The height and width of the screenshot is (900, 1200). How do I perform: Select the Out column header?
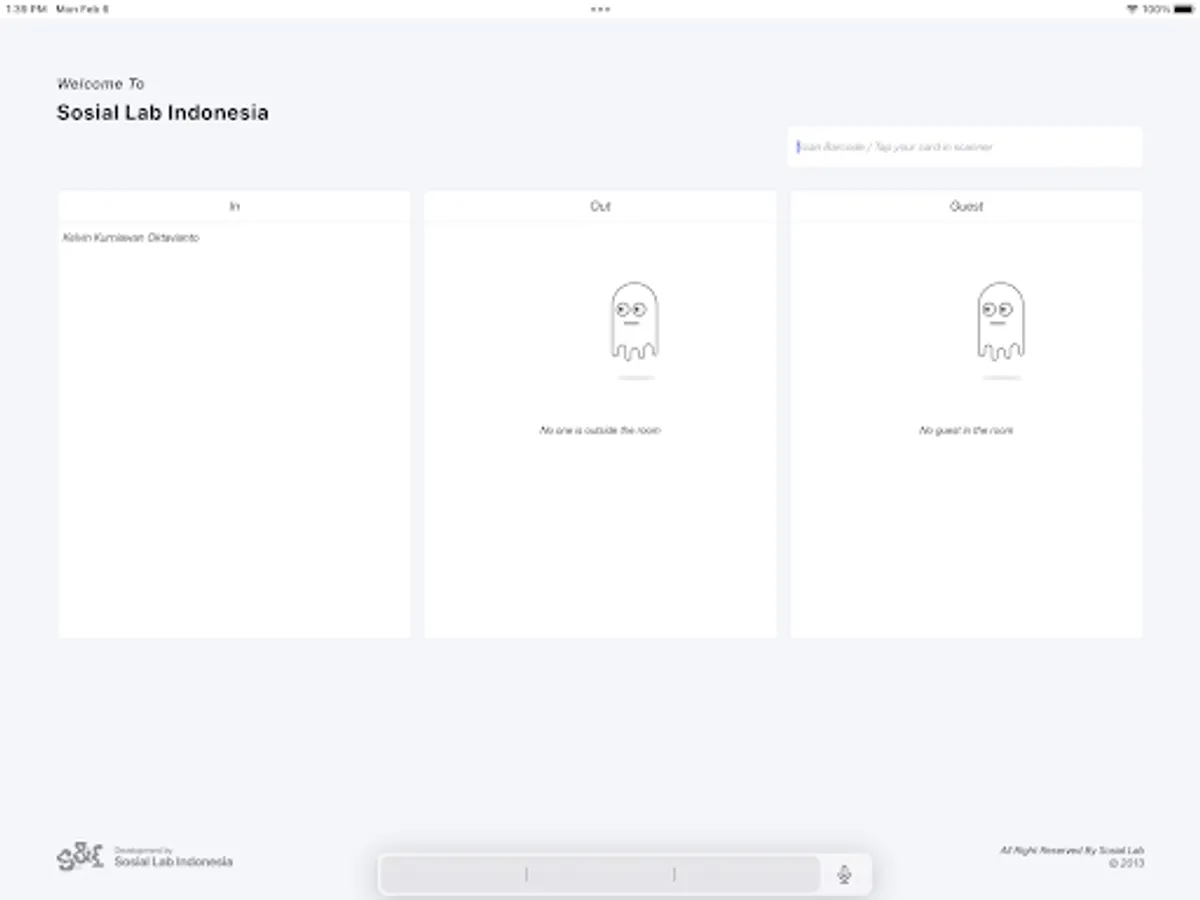(x=600, y=206)
